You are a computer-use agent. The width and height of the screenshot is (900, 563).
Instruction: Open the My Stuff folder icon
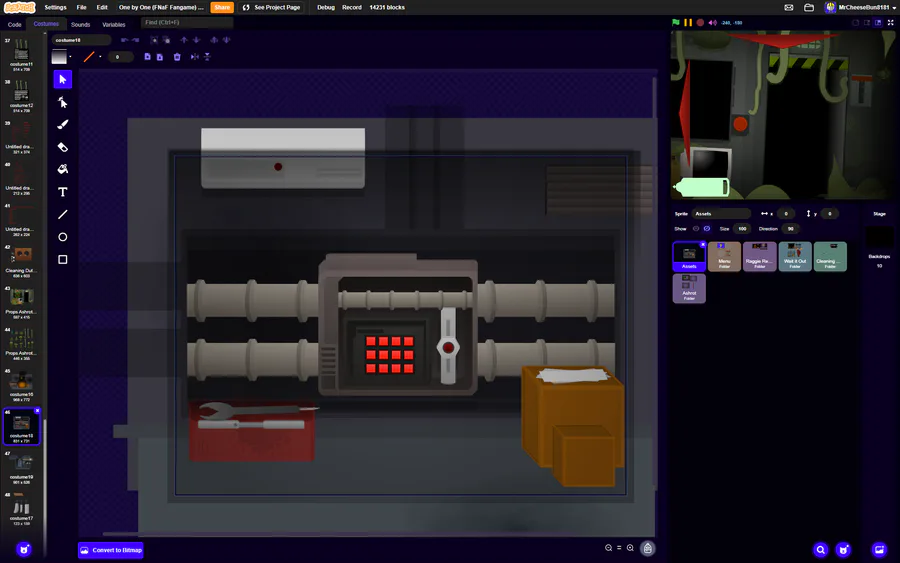pos(809,7)
